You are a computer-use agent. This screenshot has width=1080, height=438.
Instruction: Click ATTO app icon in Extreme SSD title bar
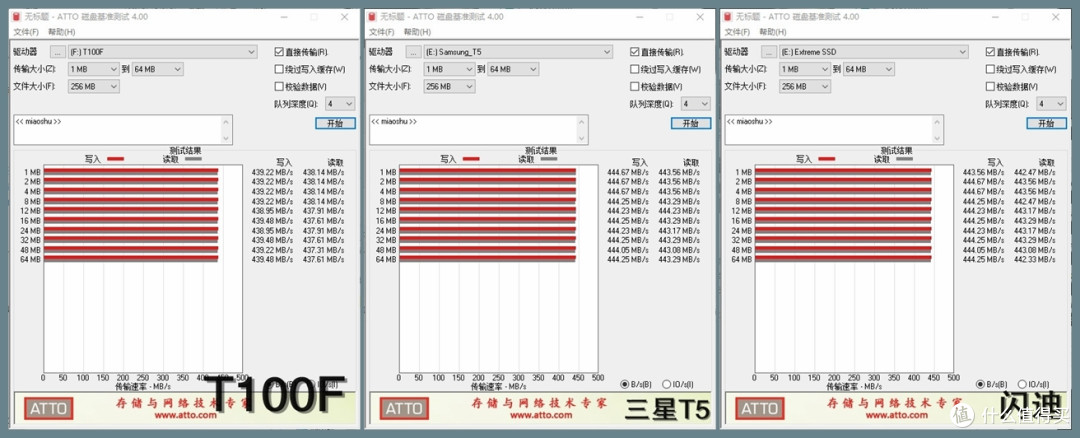(728, 17)
